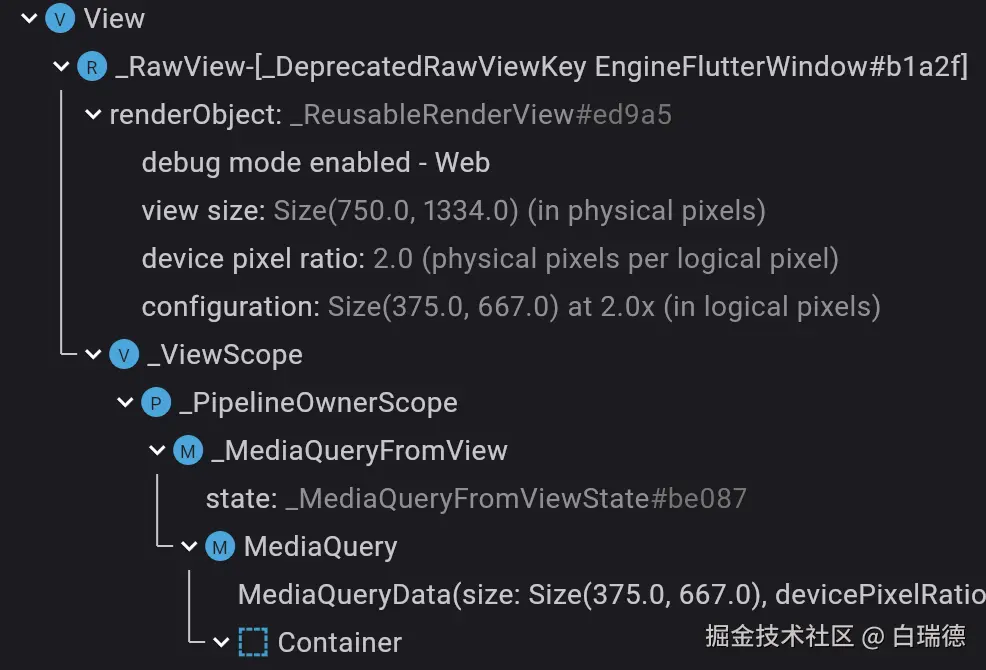Collapse the Container node chevron
986x670 pixels.
tap(221, 642)
